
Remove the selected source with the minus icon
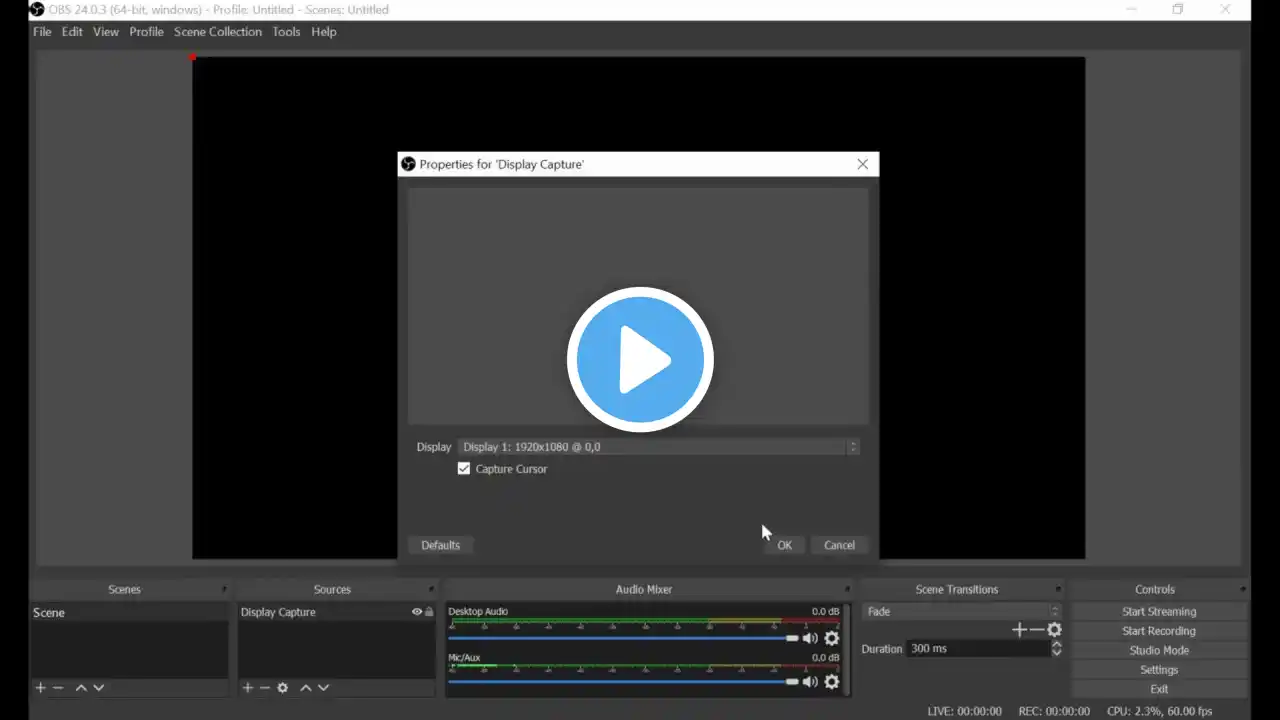click(265, 688)
